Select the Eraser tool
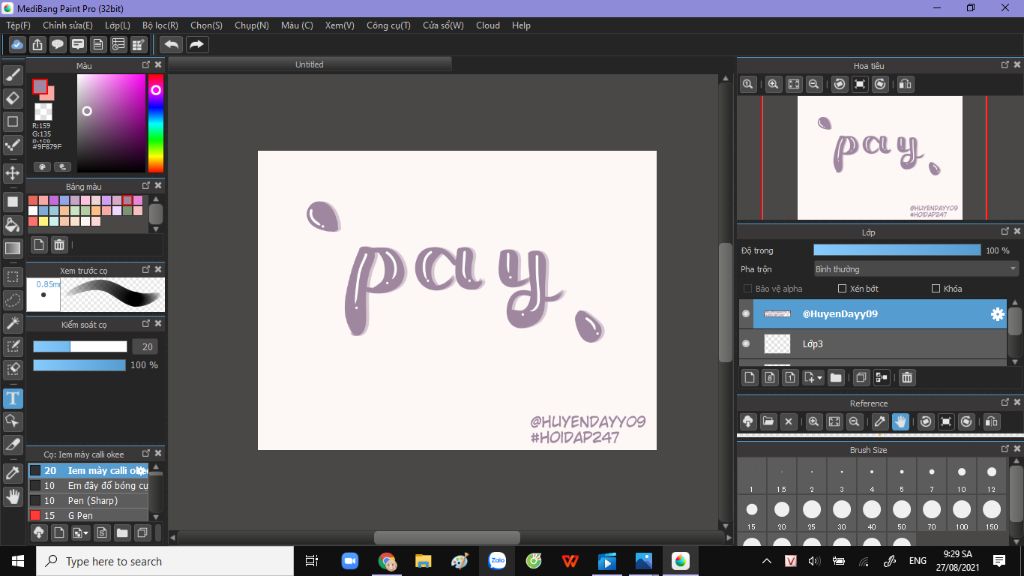 tap(12, 99)
